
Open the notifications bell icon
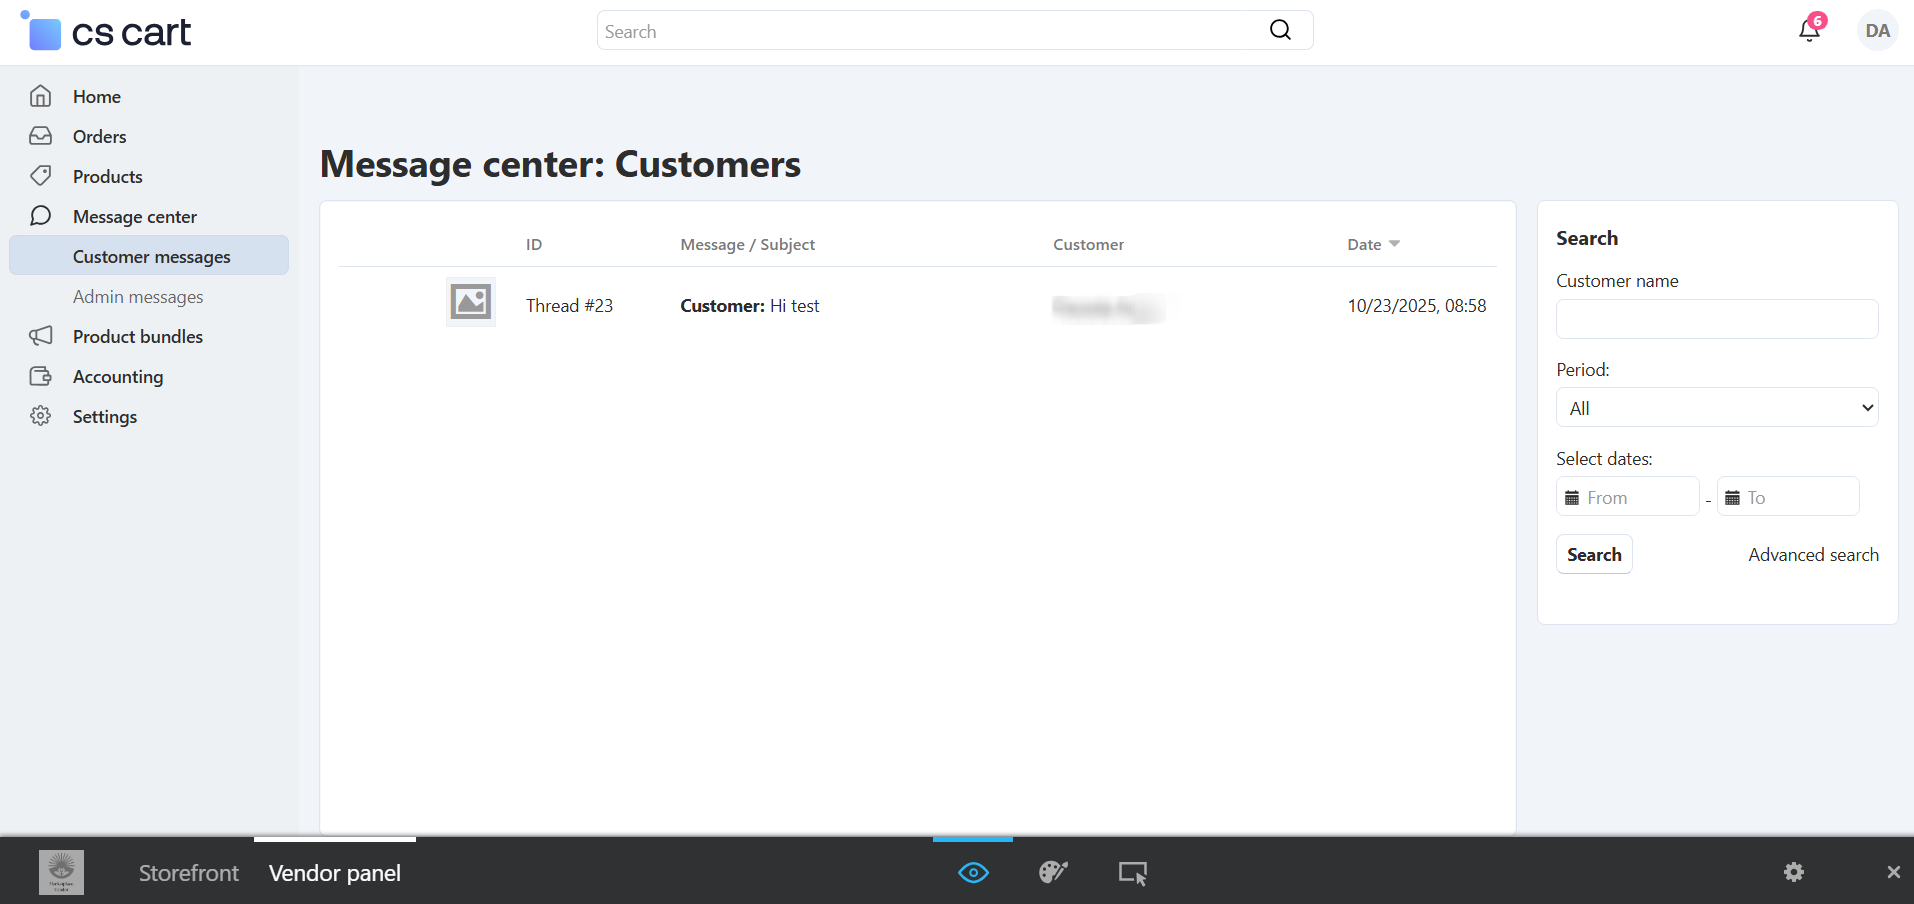(1809, 31)
